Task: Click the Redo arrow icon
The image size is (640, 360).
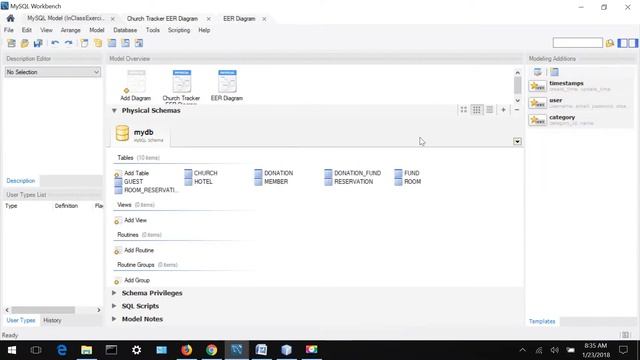Action: pos(69,43)
